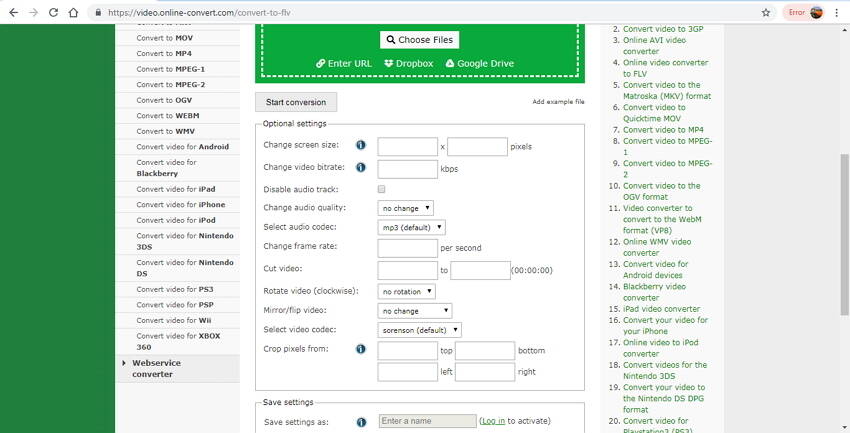Open the Online WMV video converter link

657,247
